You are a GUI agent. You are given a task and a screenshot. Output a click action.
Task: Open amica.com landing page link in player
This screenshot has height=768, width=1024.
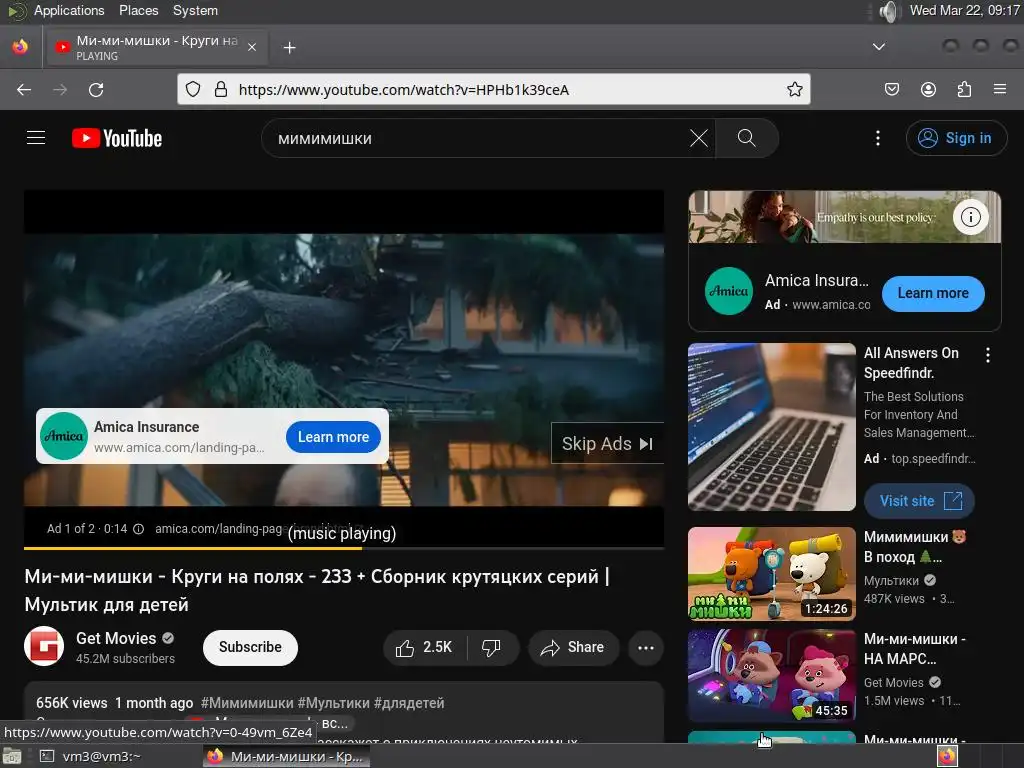219,529
